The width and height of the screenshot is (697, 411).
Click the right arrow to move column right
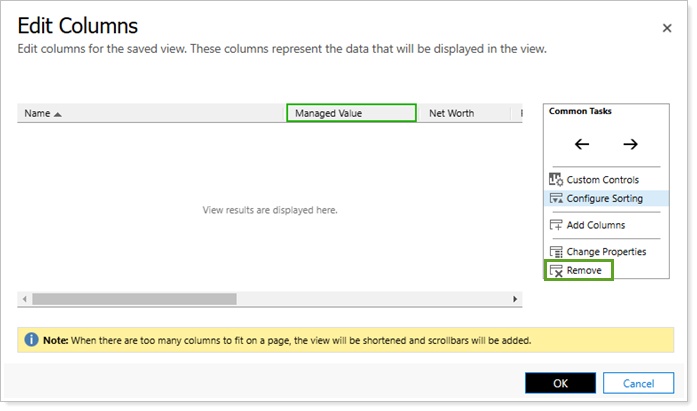(630, 144)
